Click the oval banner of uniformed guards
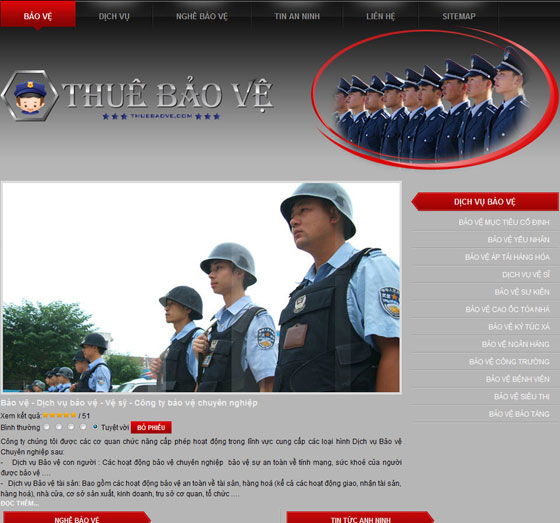Viewport: 560px width, 523px height. coord(434,100)
